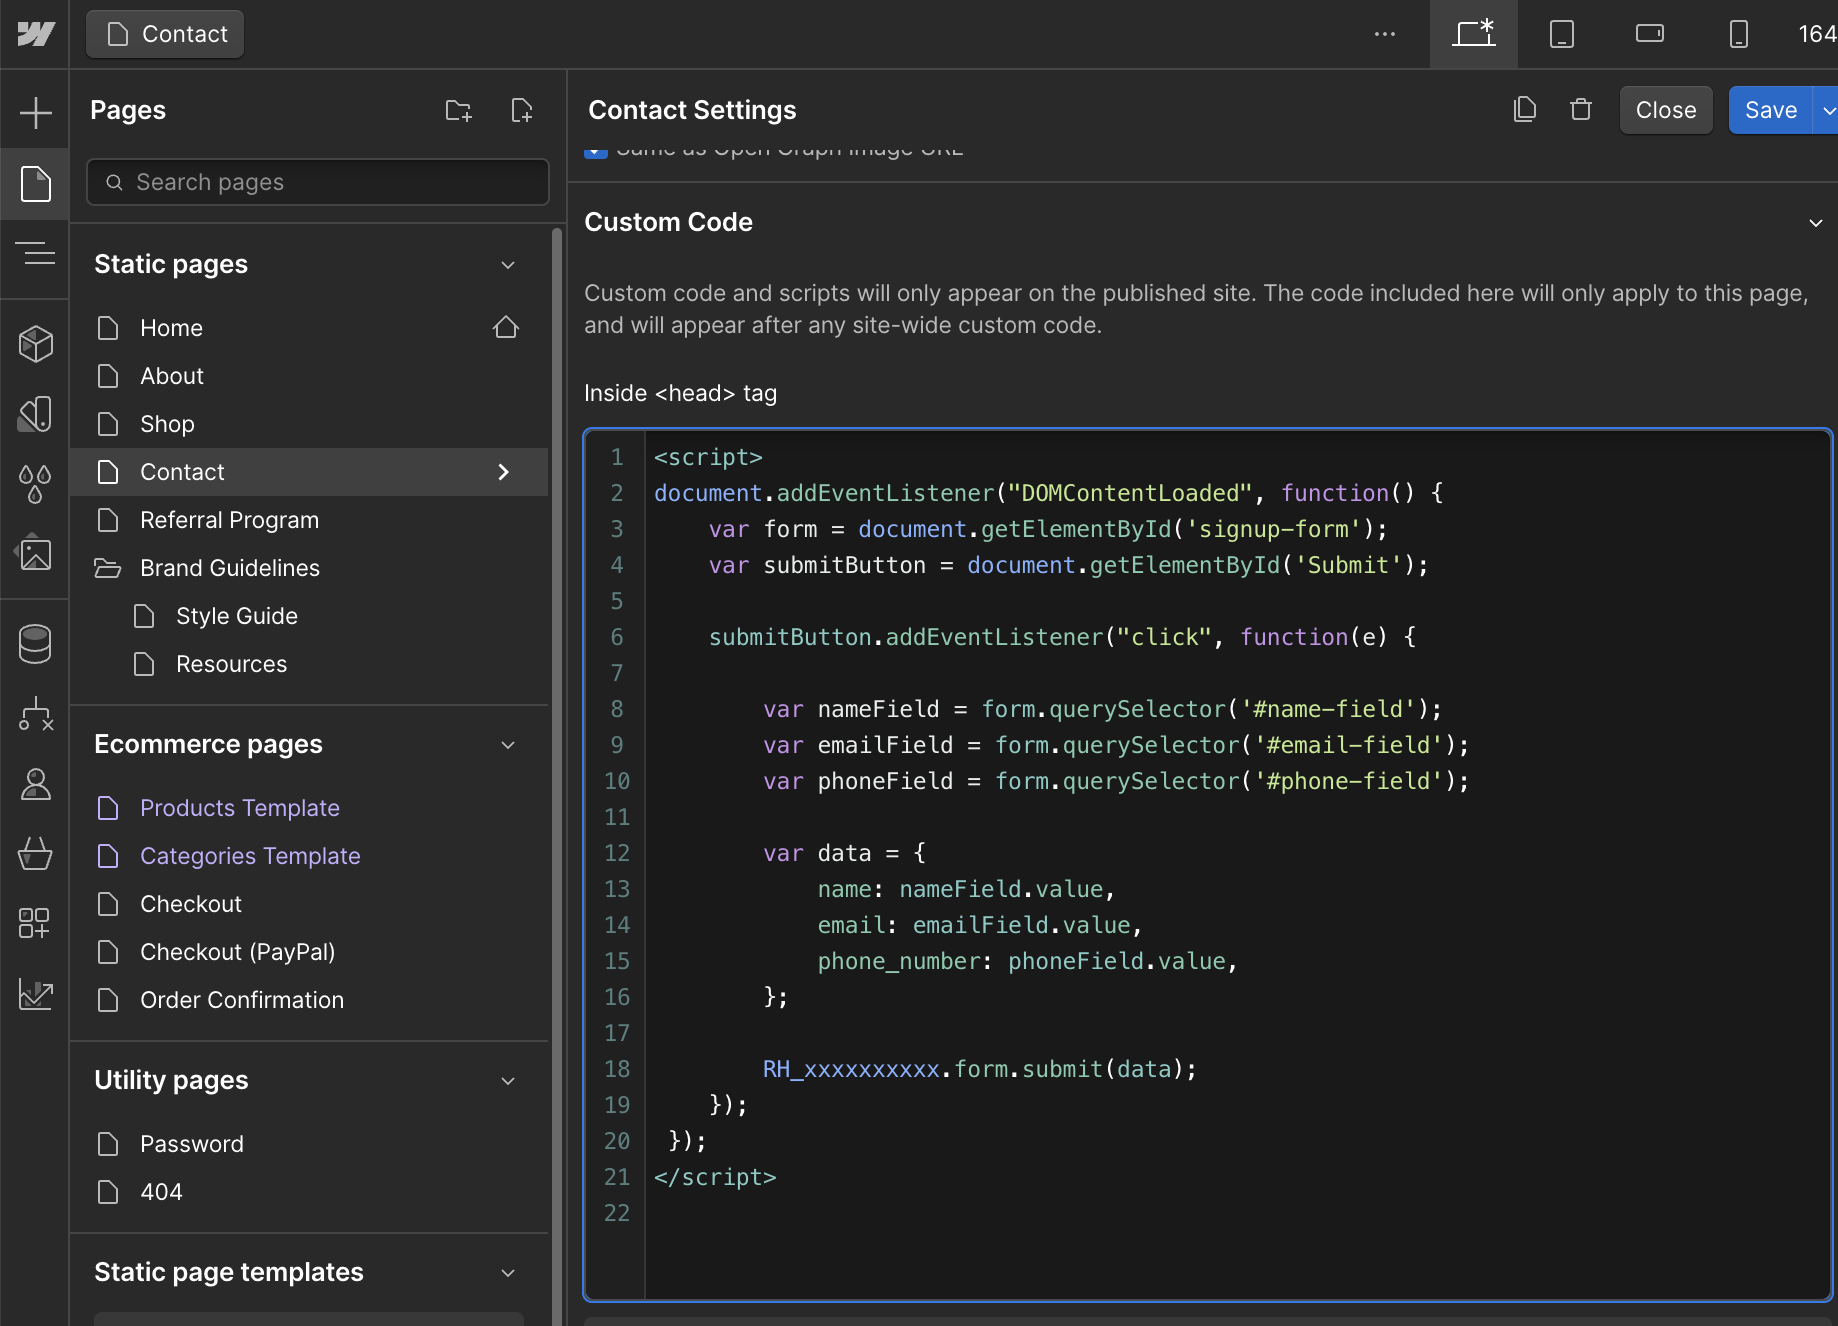Collapse the Utility pages section

[x=508, y=1081]
